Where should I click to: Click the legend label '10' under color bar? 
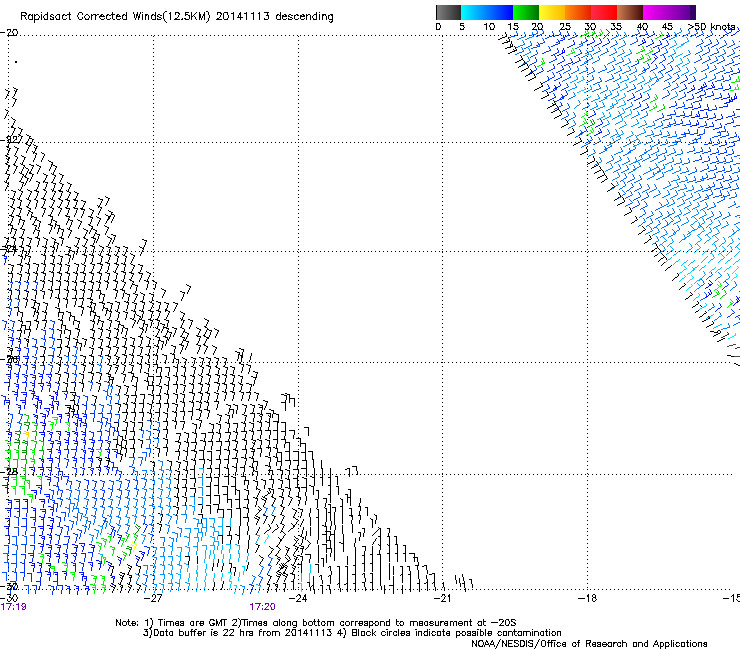pyautogui.click(x=489, y=27)
